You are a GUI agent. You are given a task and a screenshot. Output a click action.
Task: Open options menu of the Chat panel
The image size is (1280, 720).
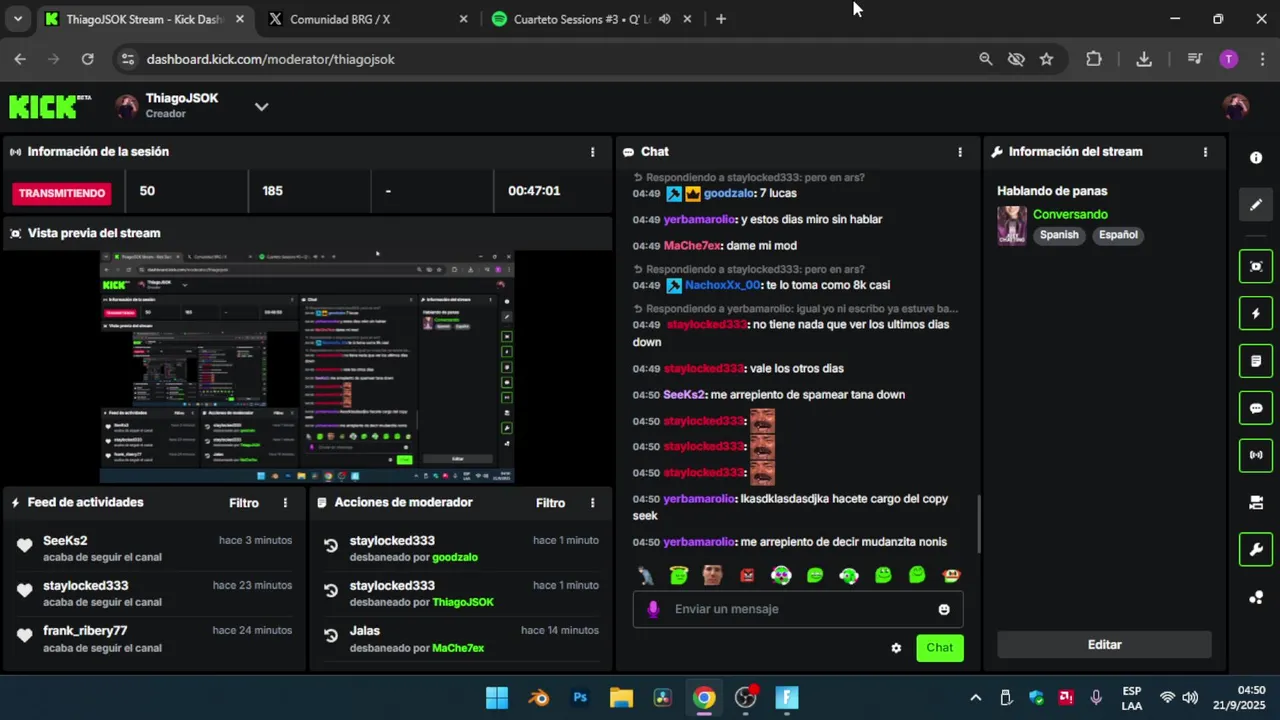click(x=960, y=152)
